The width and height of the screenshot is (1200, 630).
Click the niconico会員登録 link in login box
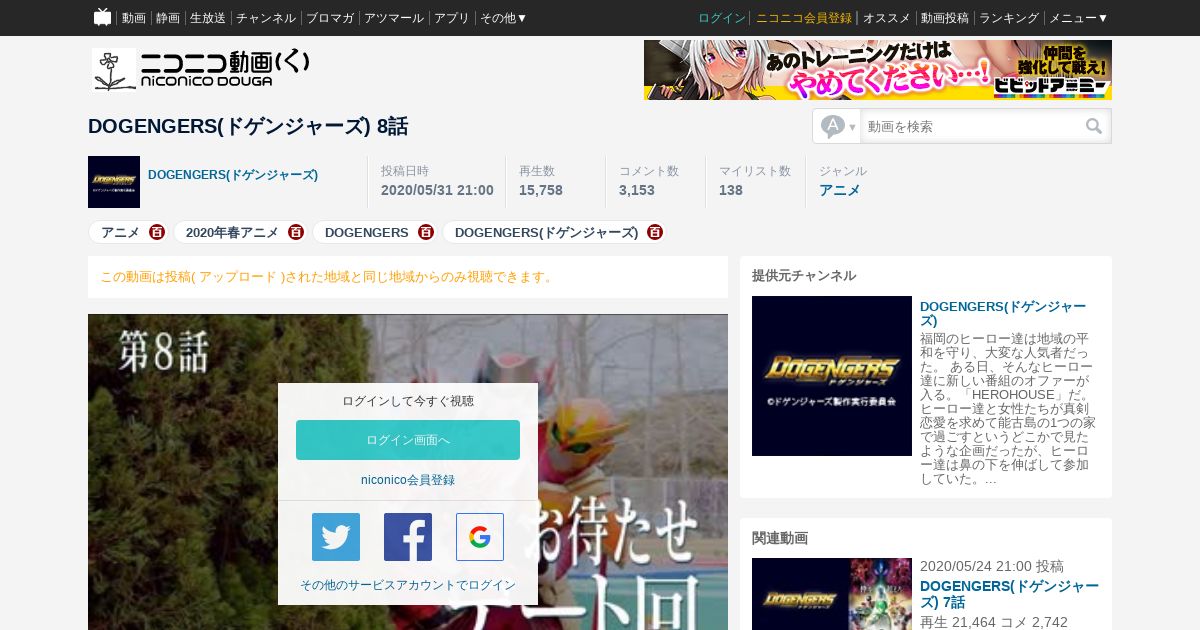[x=408, y=480]
